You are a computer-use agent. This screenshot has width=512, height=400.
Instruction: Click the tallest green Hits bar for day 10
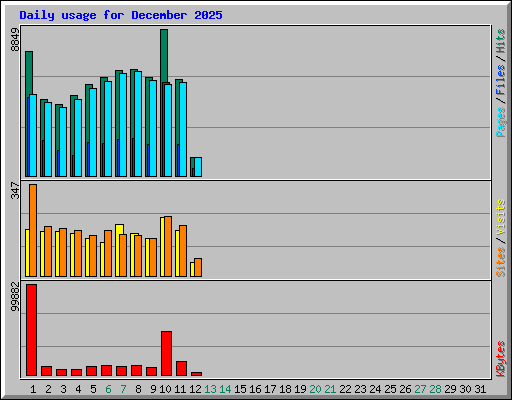(164, 55)
